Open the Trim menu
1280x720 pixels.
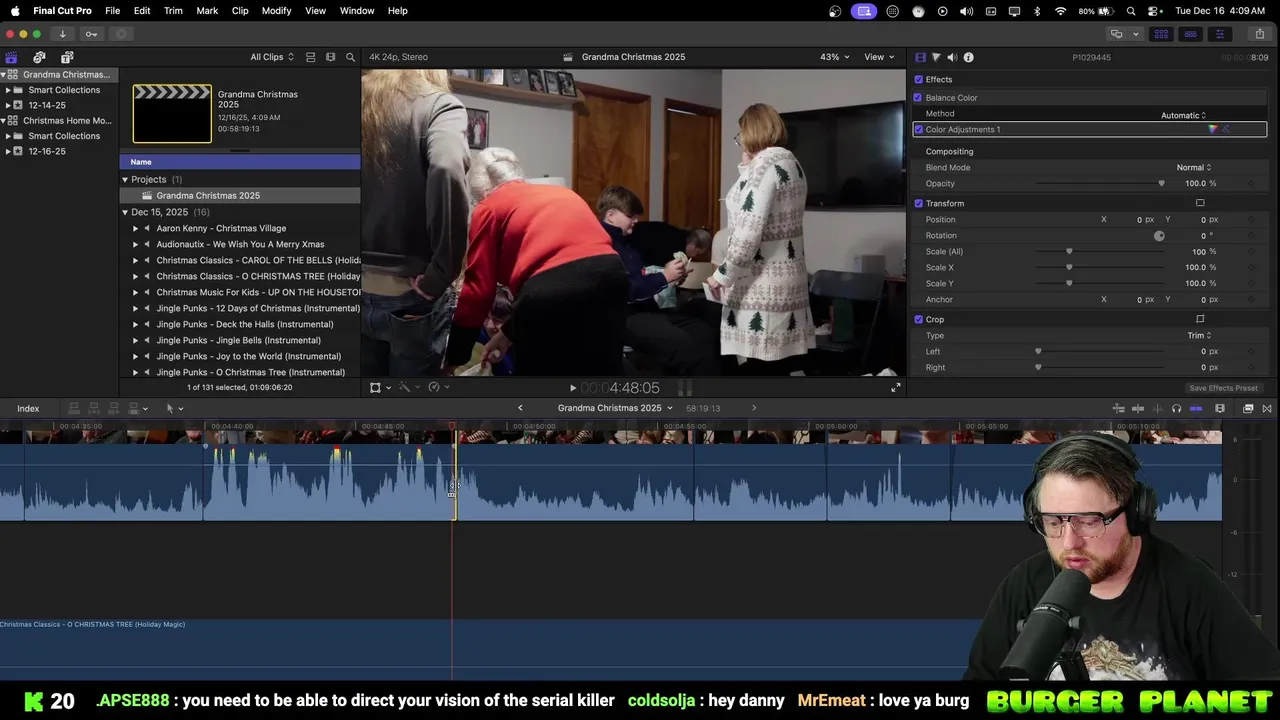point(173,11)
